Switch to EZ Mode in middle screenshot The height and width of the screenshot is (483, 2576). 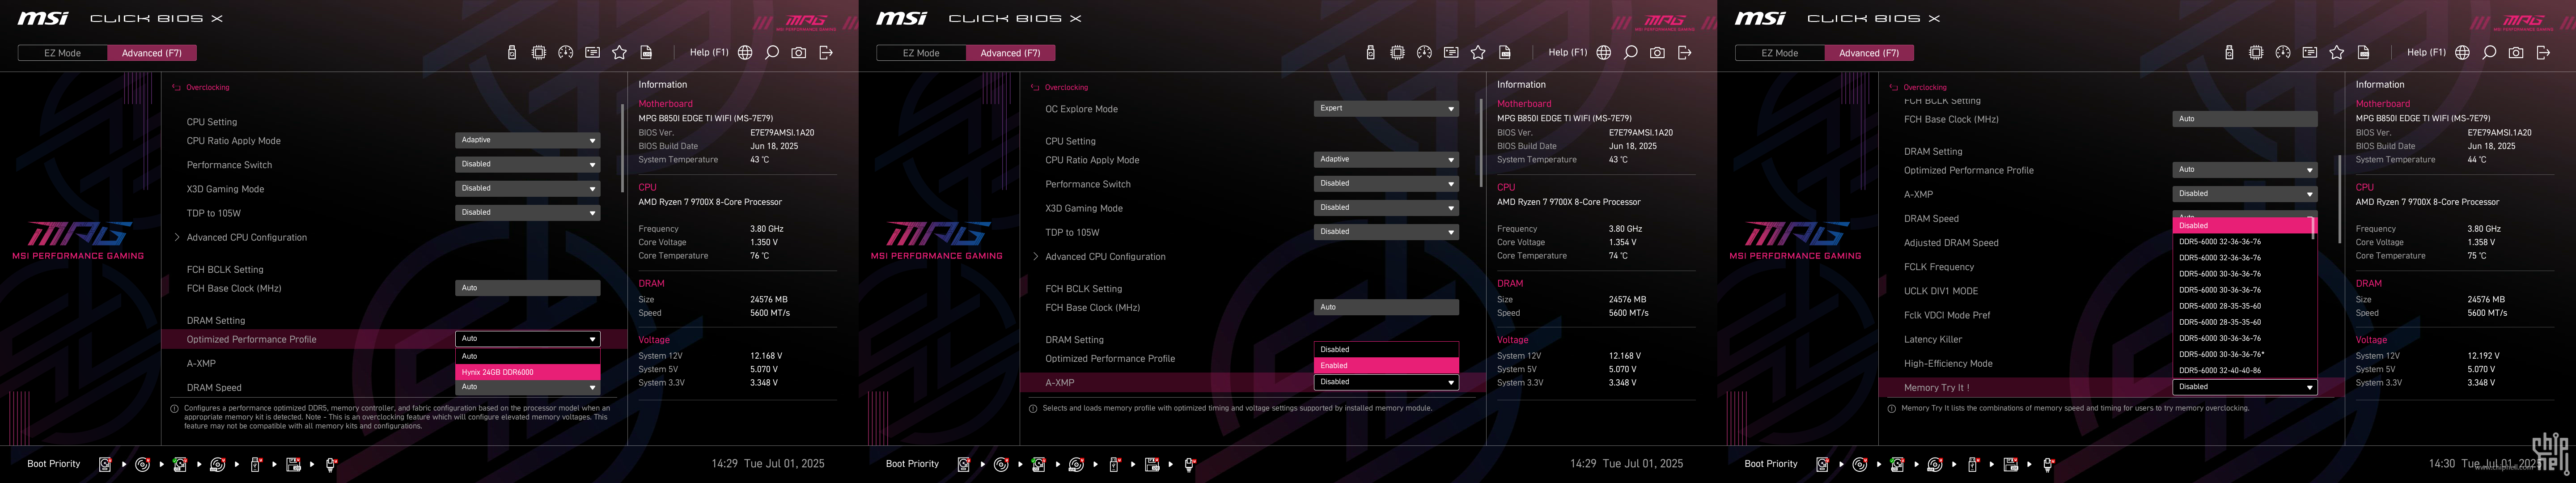click(x=921, y=53)
